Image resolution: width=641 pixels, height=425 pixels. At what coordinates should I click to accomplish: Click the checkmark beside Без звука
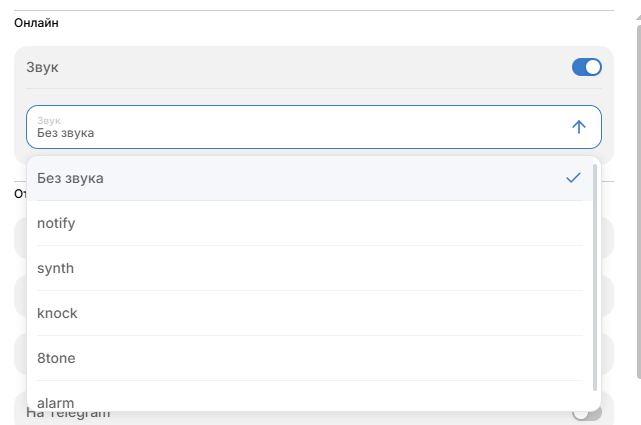point(573,178)
